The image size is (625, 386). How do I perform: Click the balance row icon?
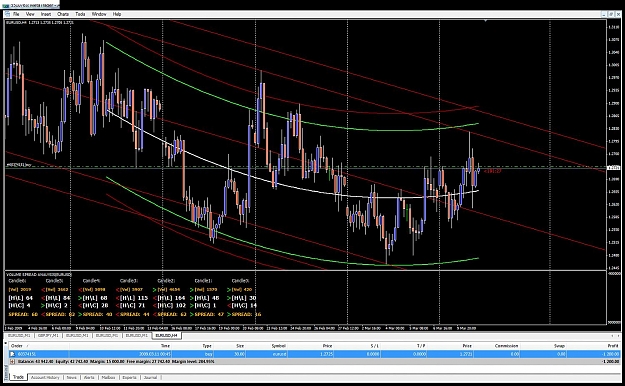point(12,361)
